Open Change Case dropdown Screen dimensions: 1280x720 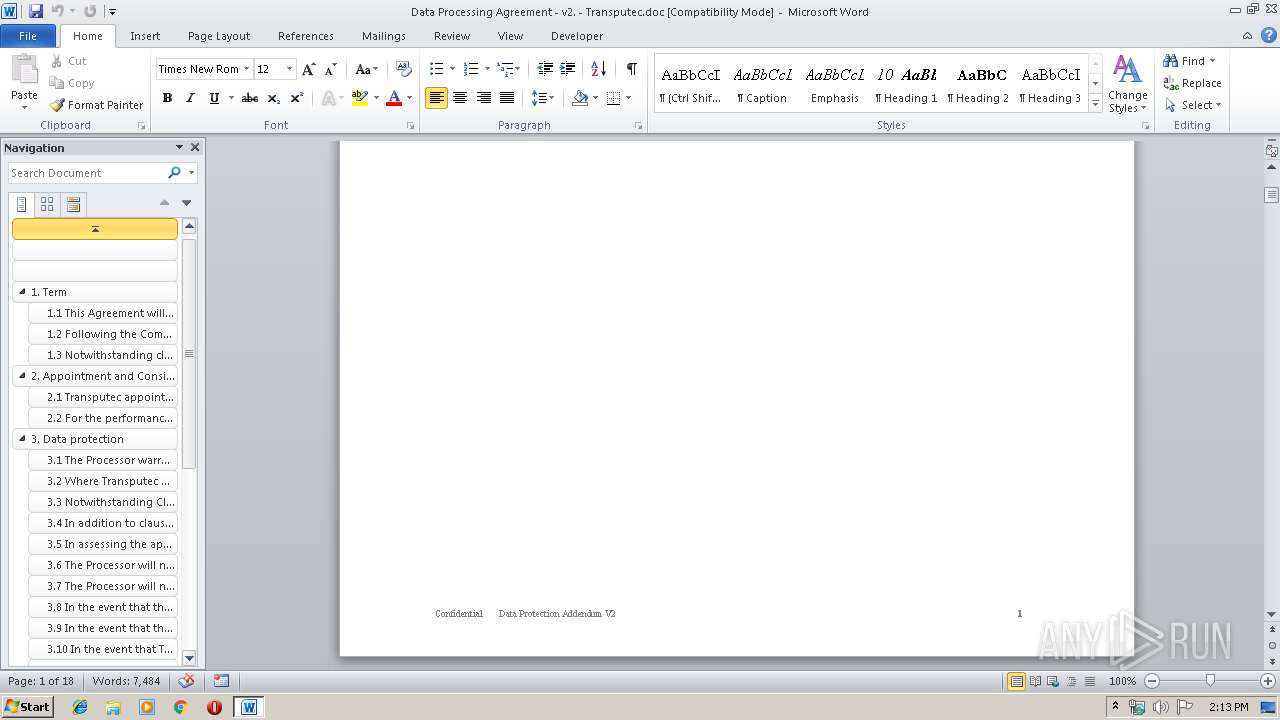(365, 69)
